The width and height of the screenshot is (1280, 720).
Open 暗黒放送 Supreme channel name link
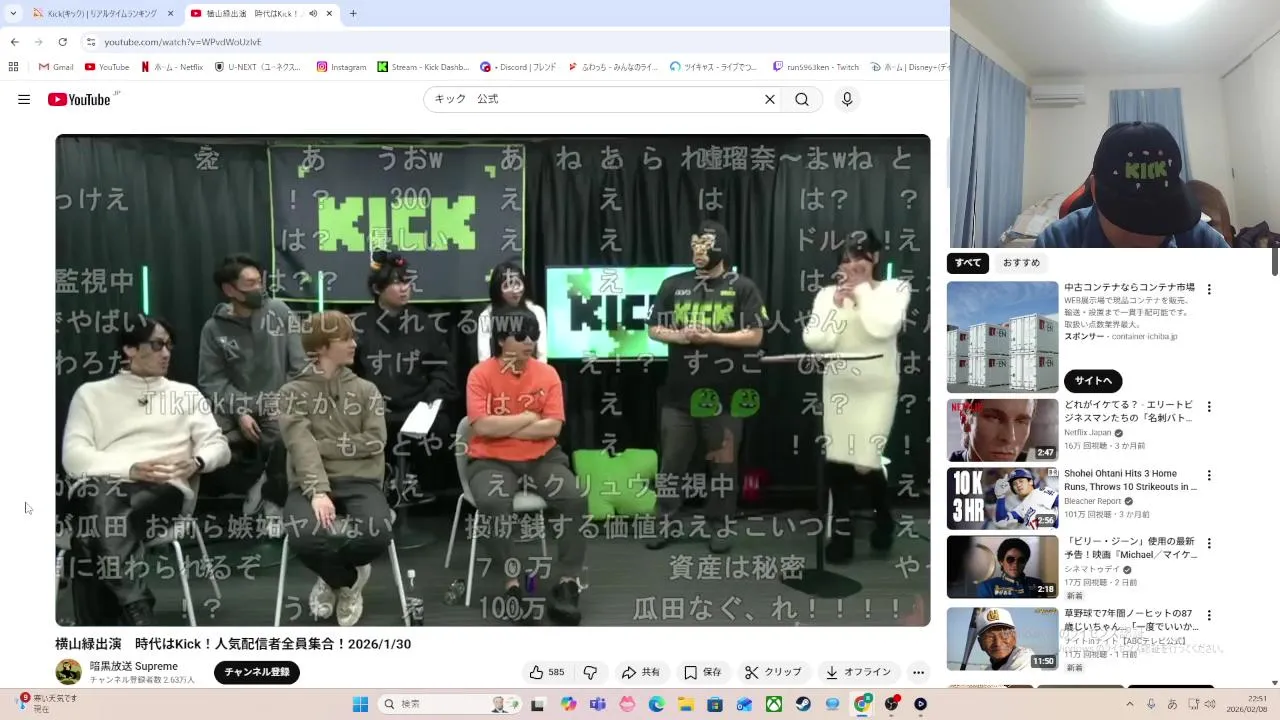tap(134, 666)
